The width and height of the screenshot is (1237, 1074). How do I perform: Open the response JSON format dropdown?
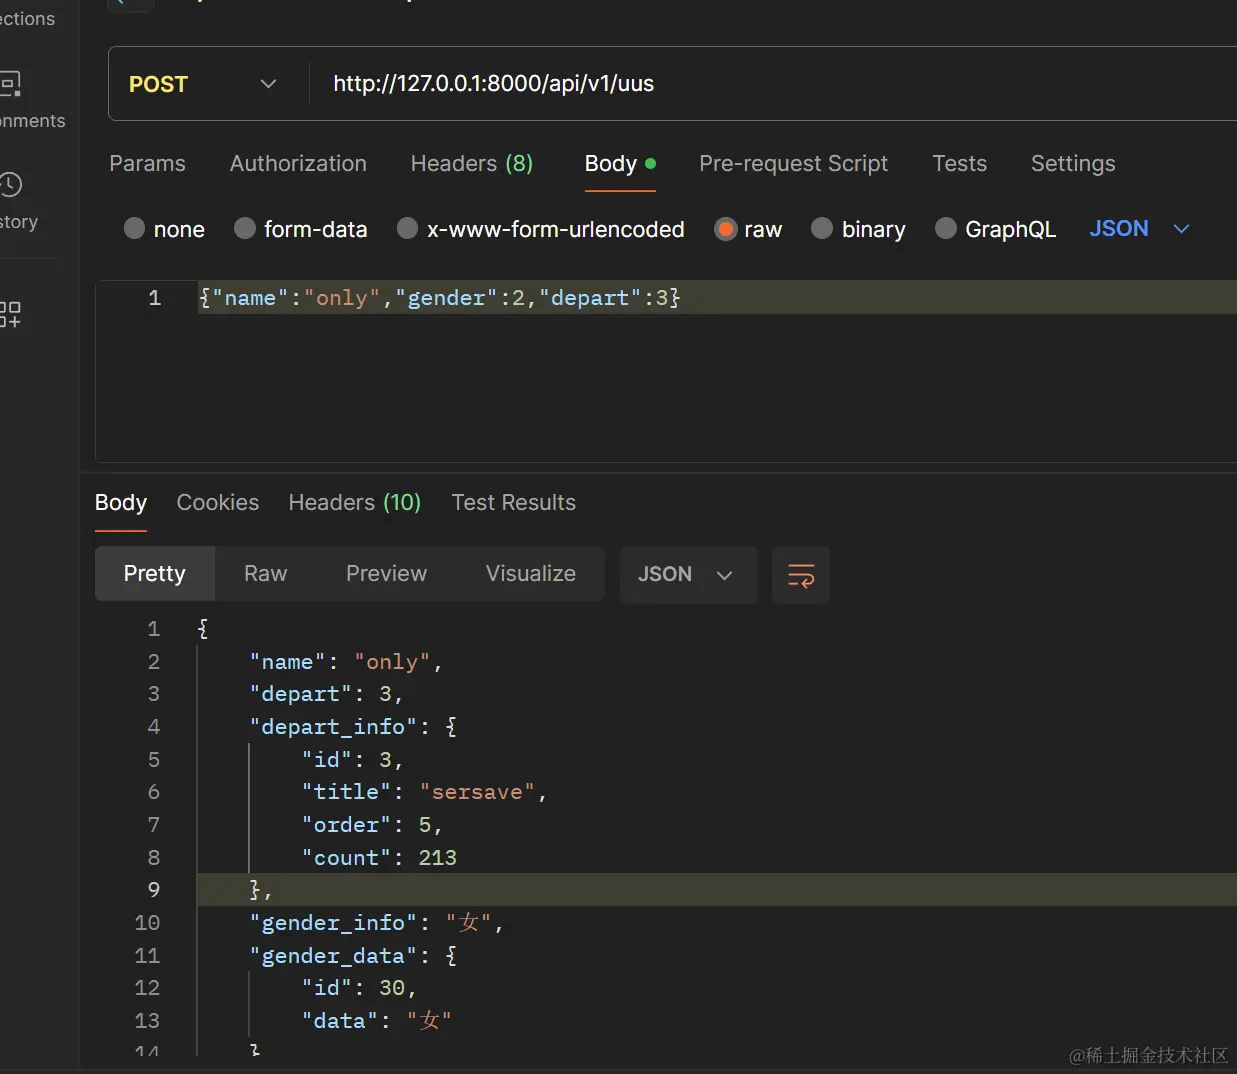[688, 575]
